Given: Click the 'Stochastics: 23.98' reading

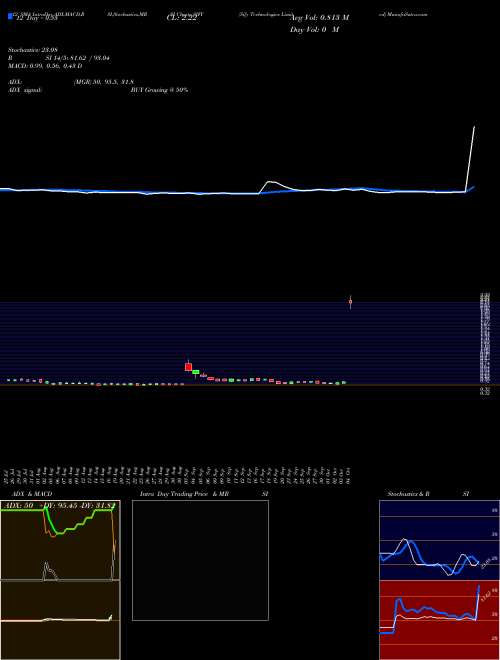Looking at the screenshot, I should coord(33,50).
